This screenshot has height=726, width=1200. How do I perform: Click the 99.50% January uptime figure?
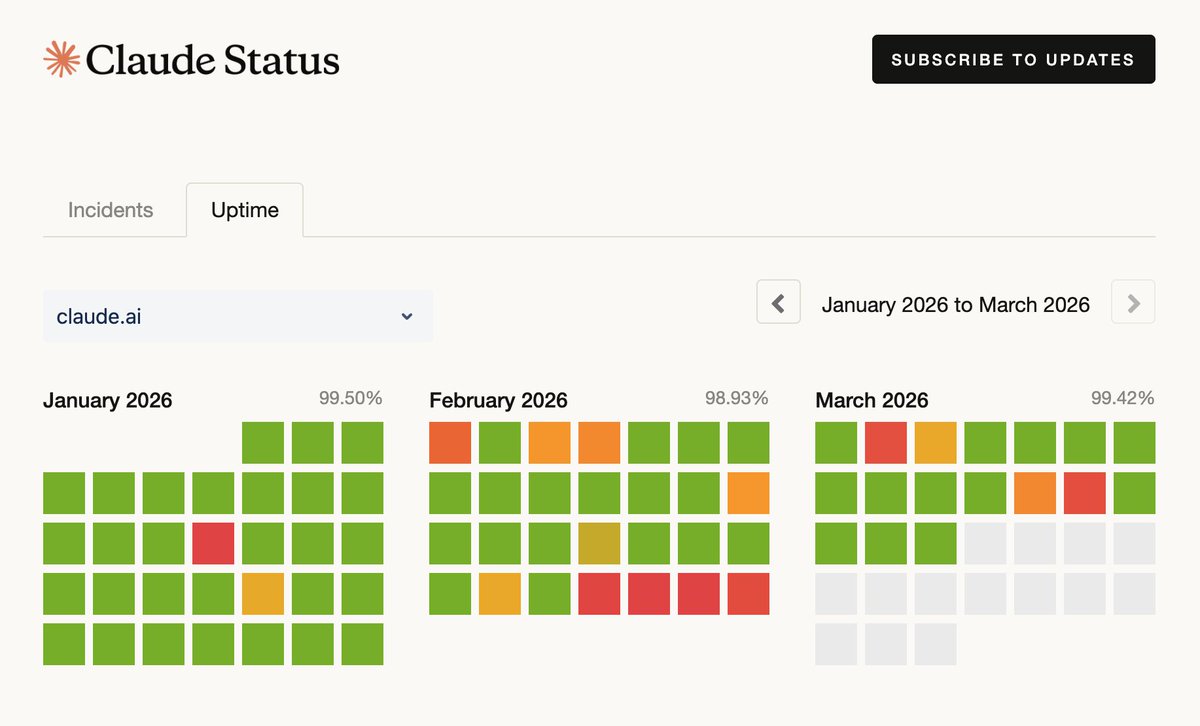click(351, 398)
